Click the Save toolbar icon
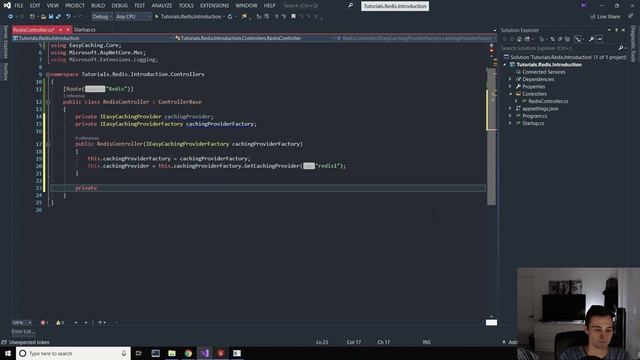The width and height of the screenshot is (640, 360). 51,17
